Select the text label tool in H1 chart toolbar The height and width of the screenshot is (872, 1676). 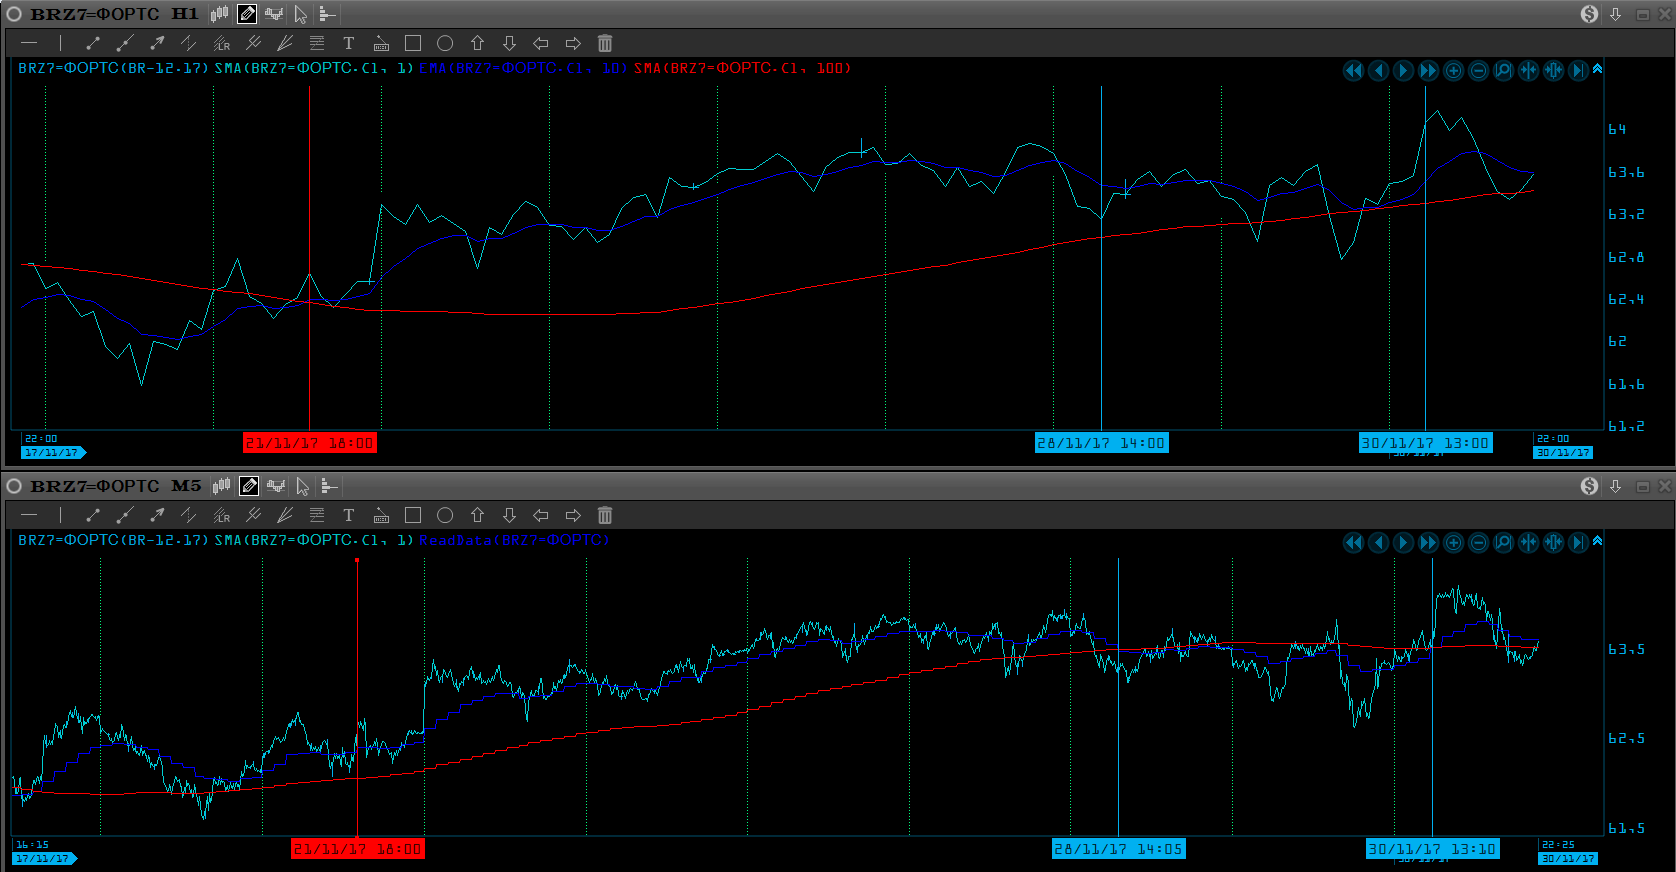[x=348, y=43]
